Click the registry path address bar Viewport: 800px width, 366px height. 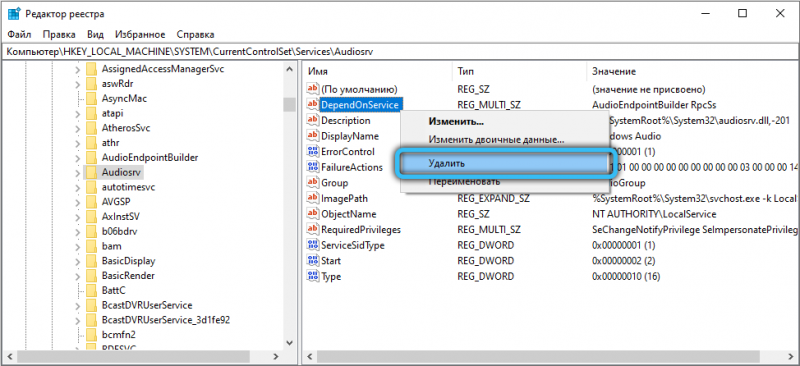tap(400, 52)
